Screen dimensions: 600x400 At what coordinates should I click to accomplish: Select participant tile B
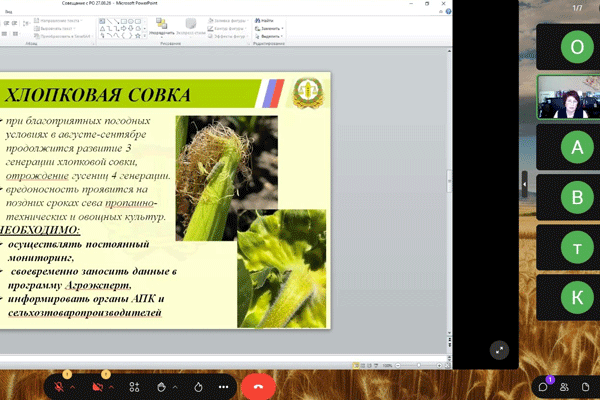(x=568, y=197)
